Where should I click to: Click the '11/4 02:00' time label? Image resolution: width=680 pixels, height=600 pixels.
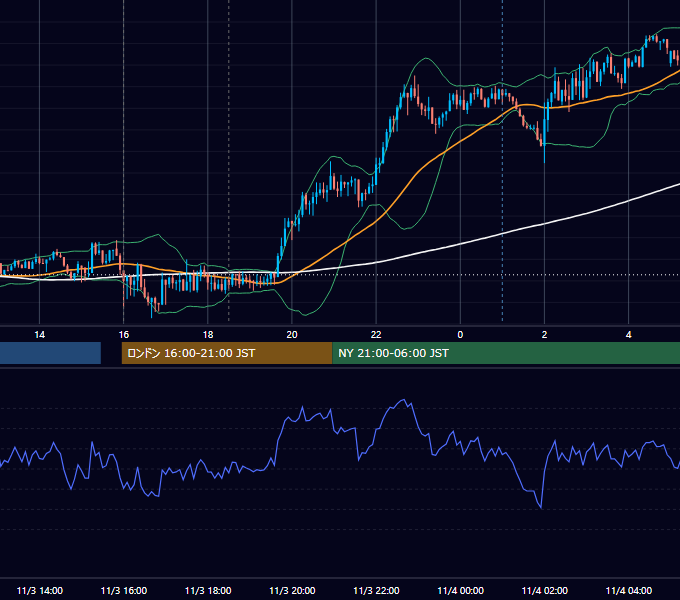[544, 590]
